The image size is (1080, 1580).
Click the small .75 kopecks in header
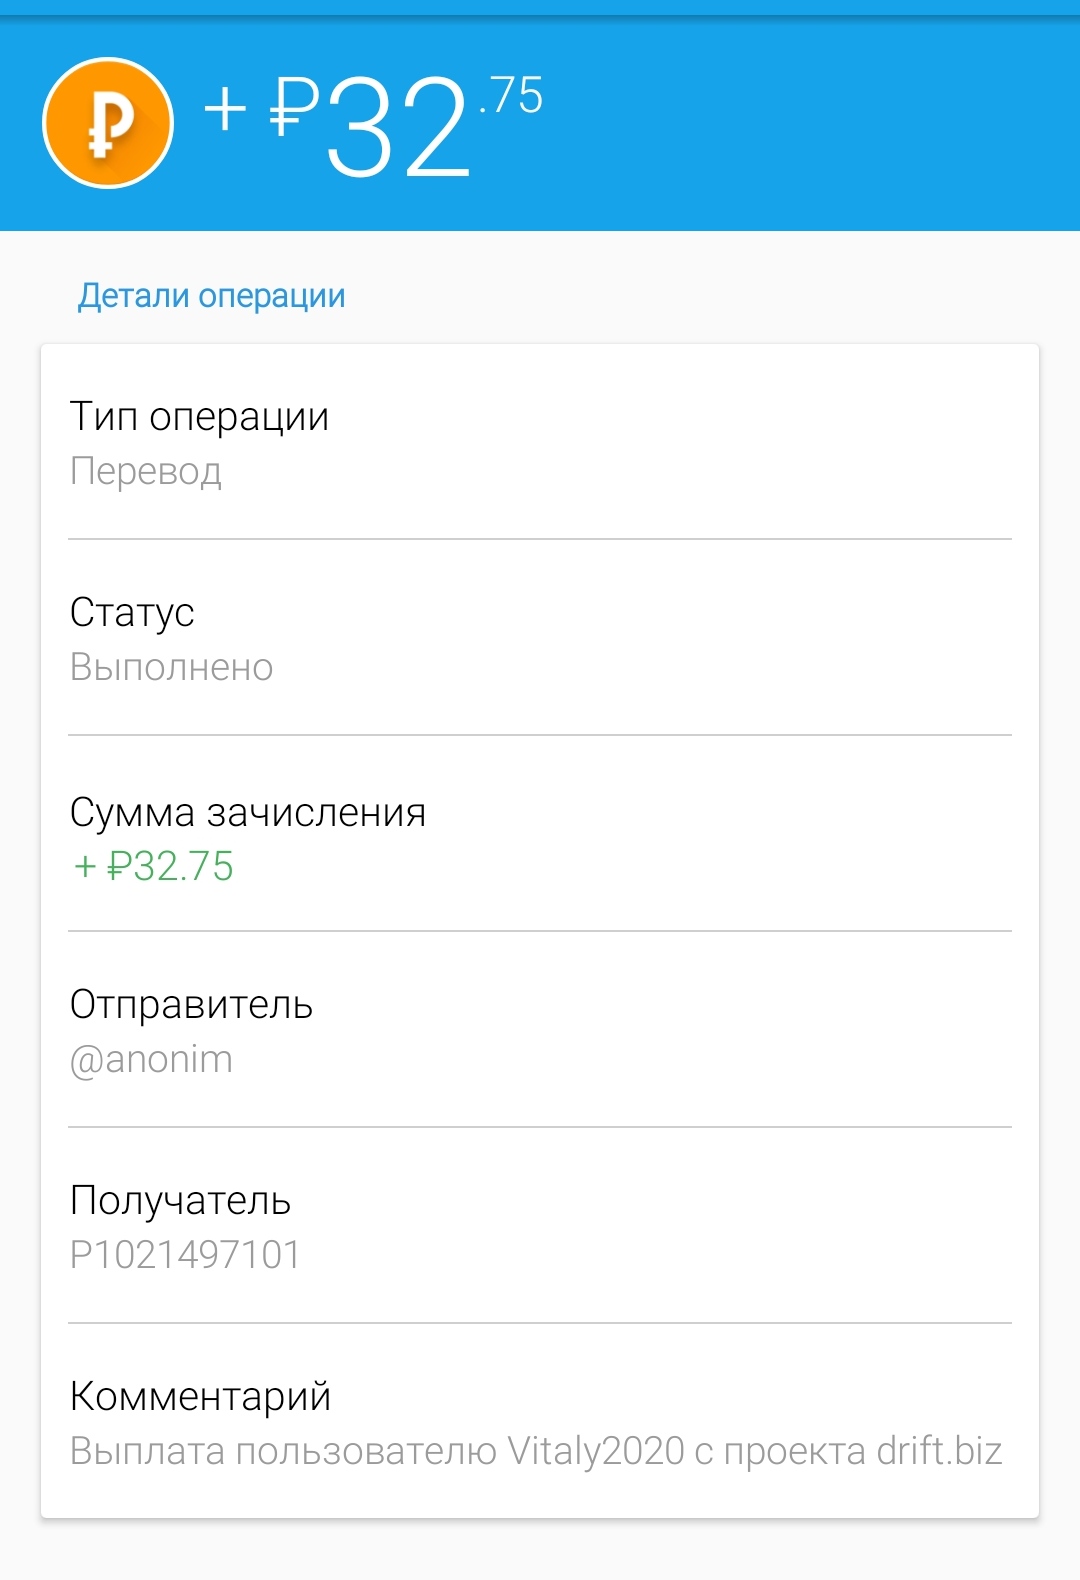pyautogui.click(x=511, y=96)
